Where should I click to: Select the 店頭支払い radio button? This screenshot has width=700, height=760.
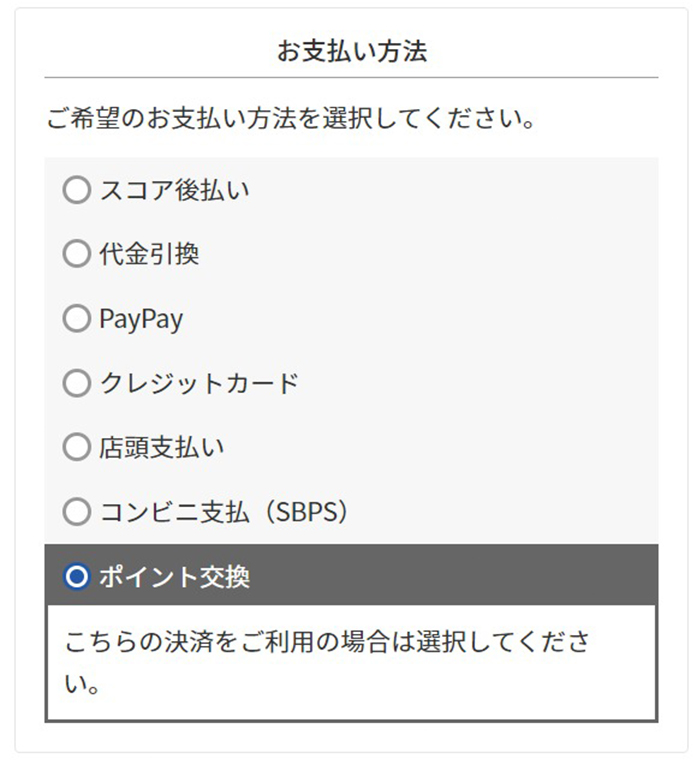coord(76,447)
